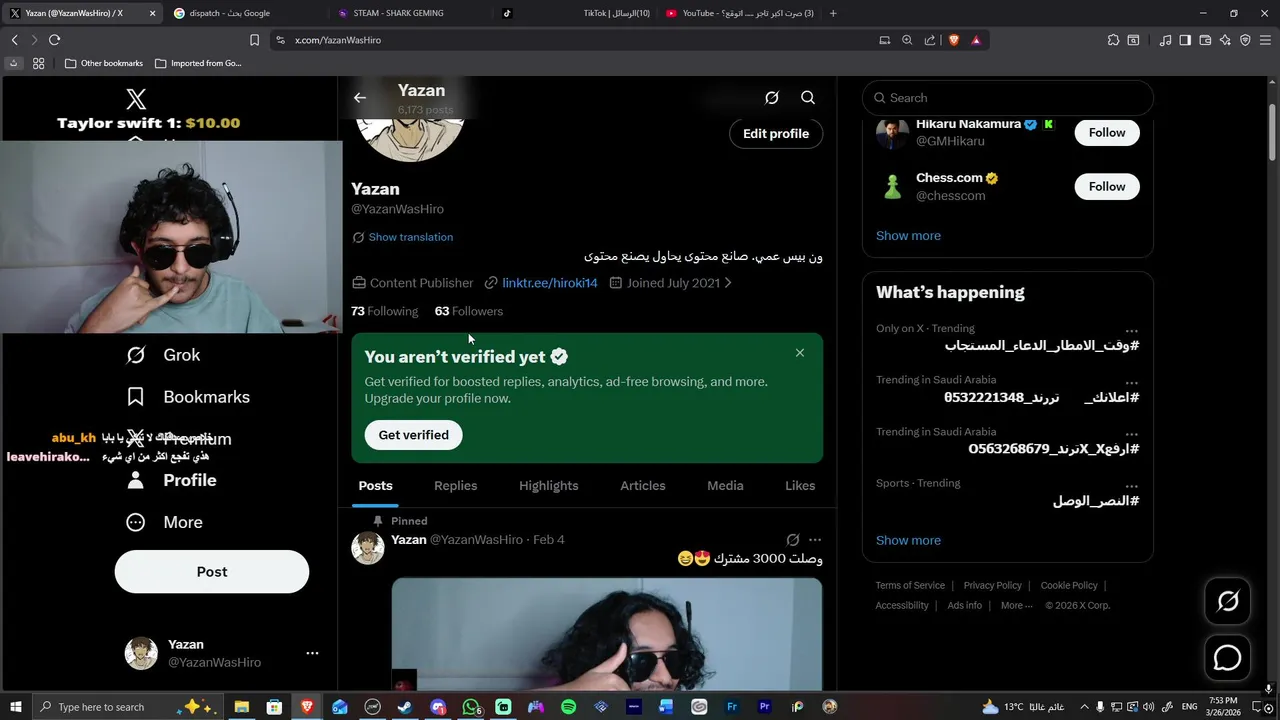This screenshot has height=720, width=1280.
Task: Click Show more under What's happening
Action: pyautogui.click(x=908, y=540)
